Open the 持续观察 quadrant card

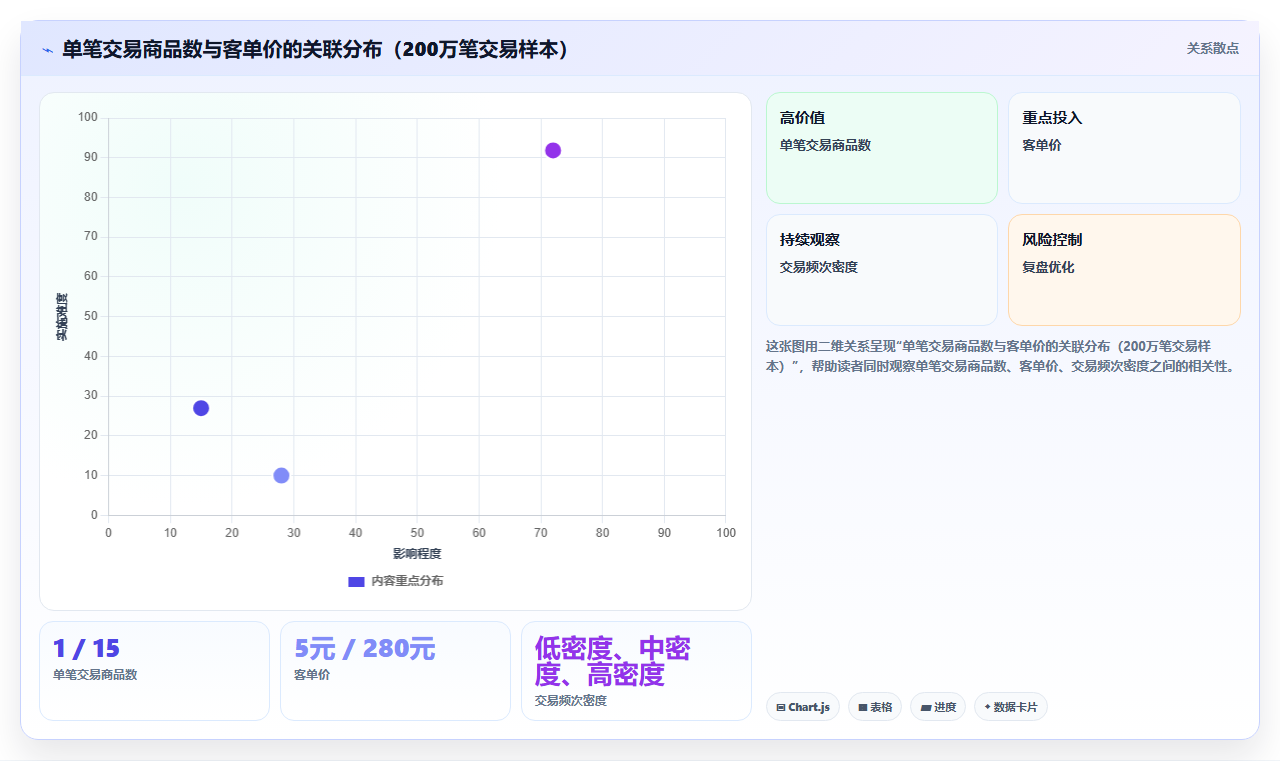882,270
